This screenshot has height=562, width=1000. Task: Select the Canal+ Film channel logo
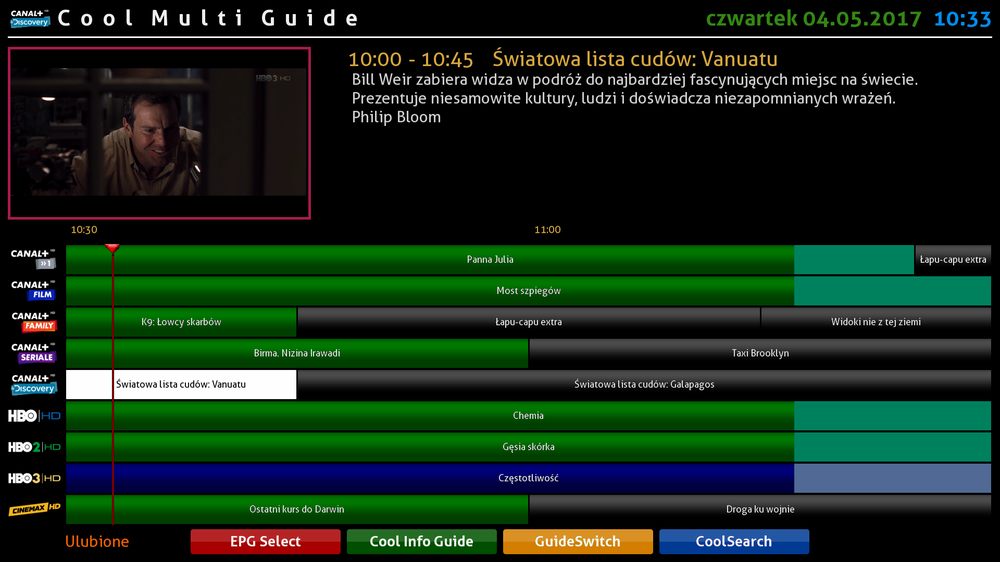[x=33, y=290]
